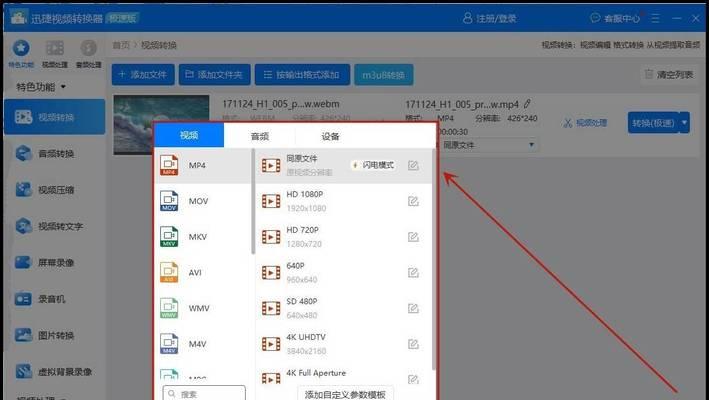This screenshot has height=400, width=709.
Task: Select M4V format
Action: [x=203, y=344]
